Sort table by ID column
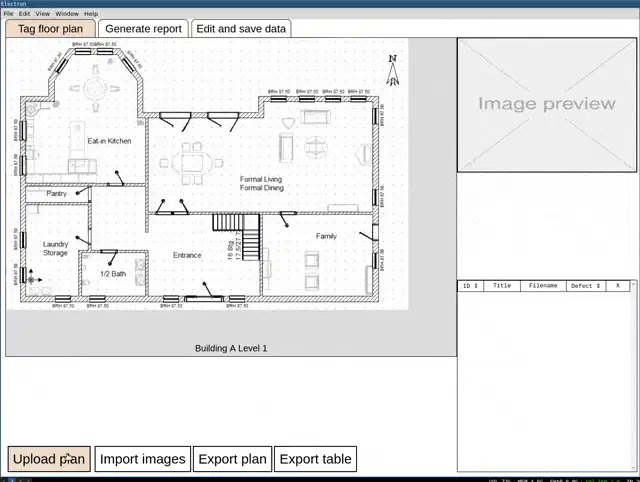 [469, 286]
